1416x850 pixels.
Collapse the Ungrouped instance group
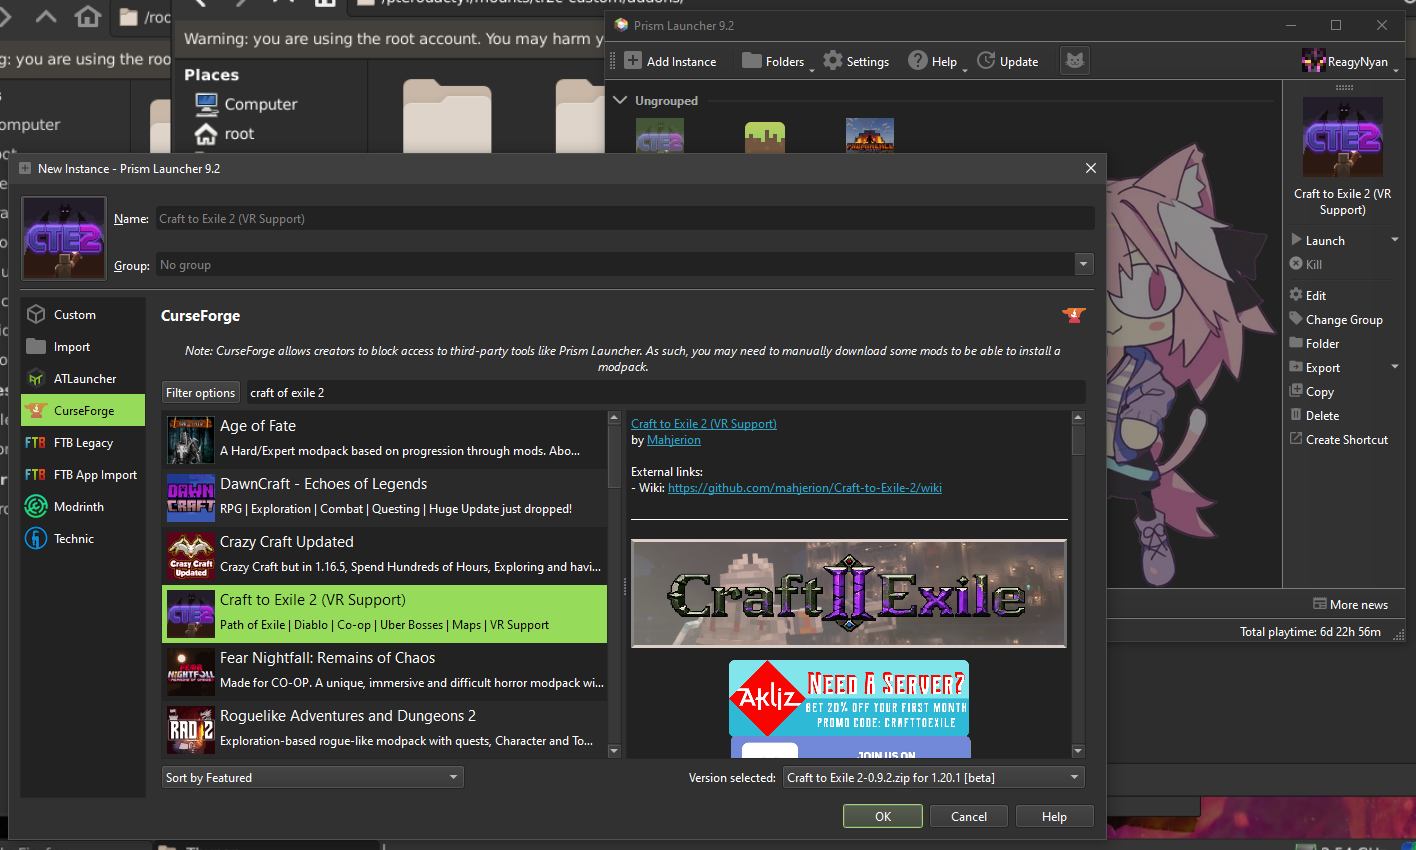620,100
